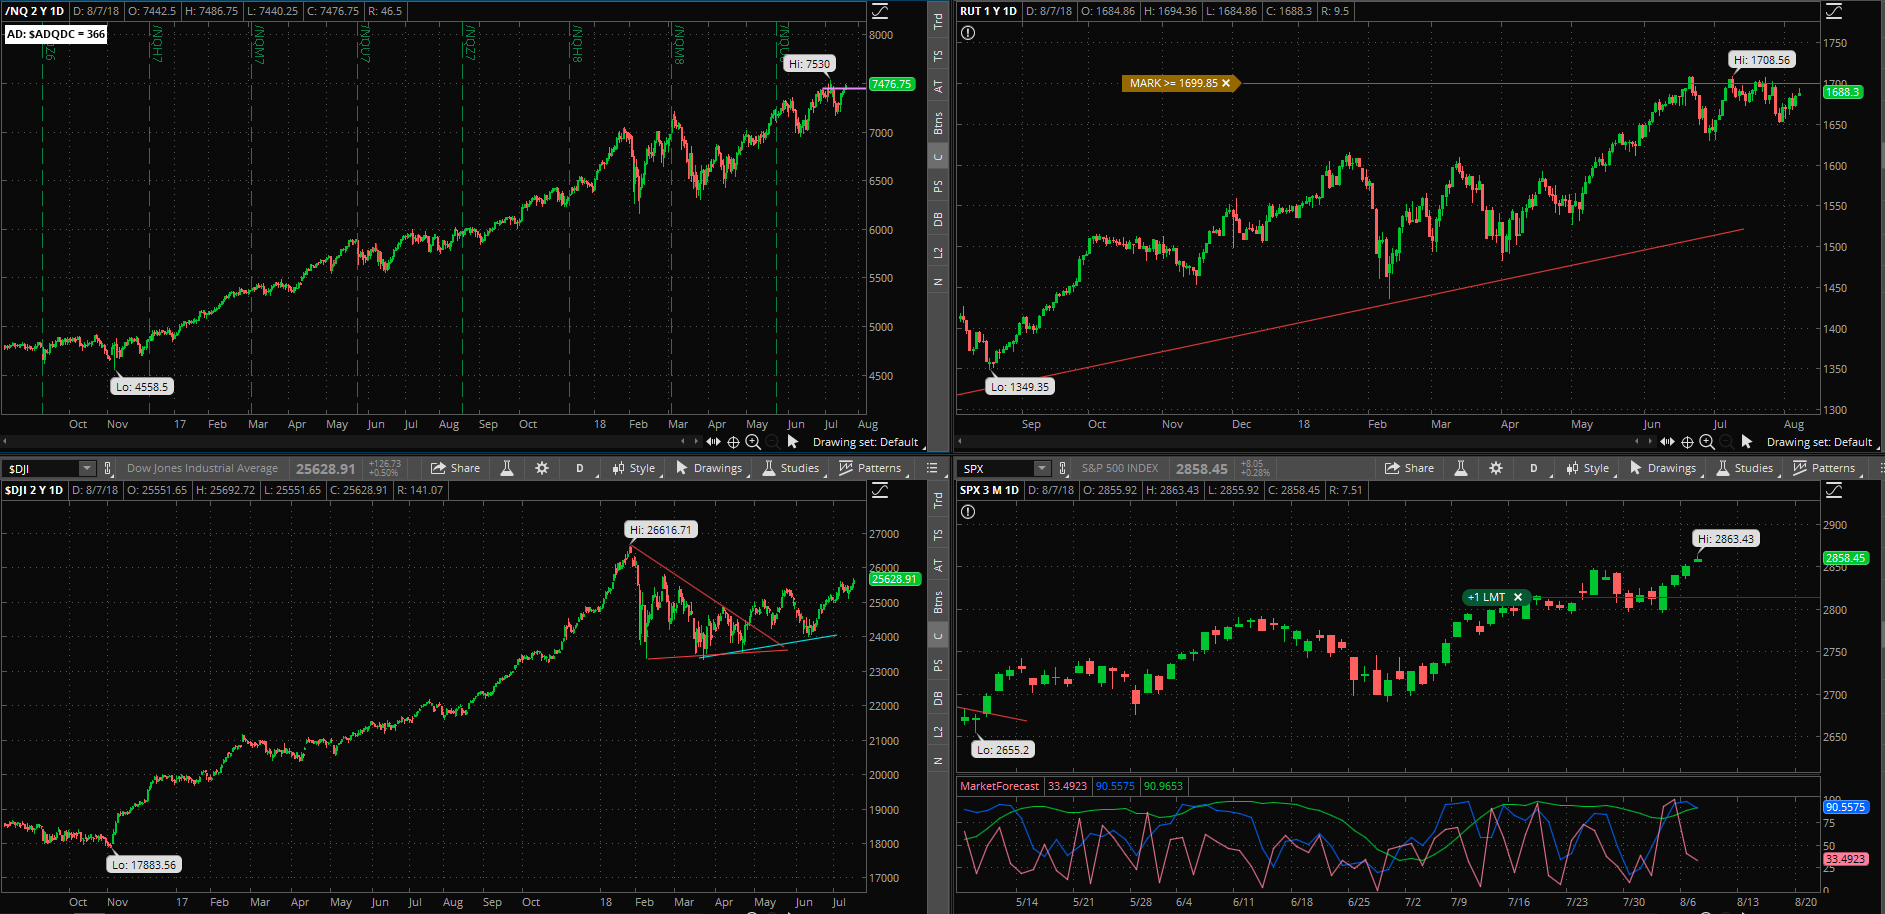Cancel the +1 LMT order on SPX chart
1885x914 pixels.
(1518, 597)
